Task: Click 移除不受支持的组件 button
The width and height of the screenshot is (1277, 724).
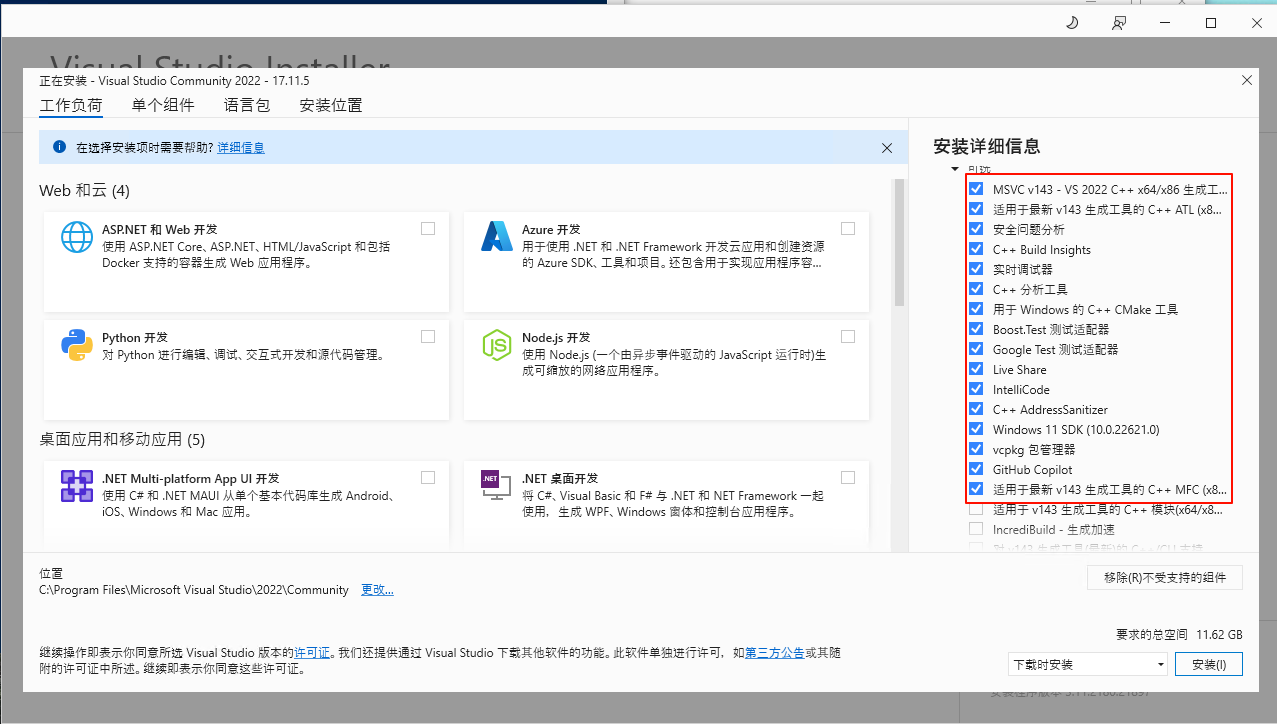Action: [1165, 577]
